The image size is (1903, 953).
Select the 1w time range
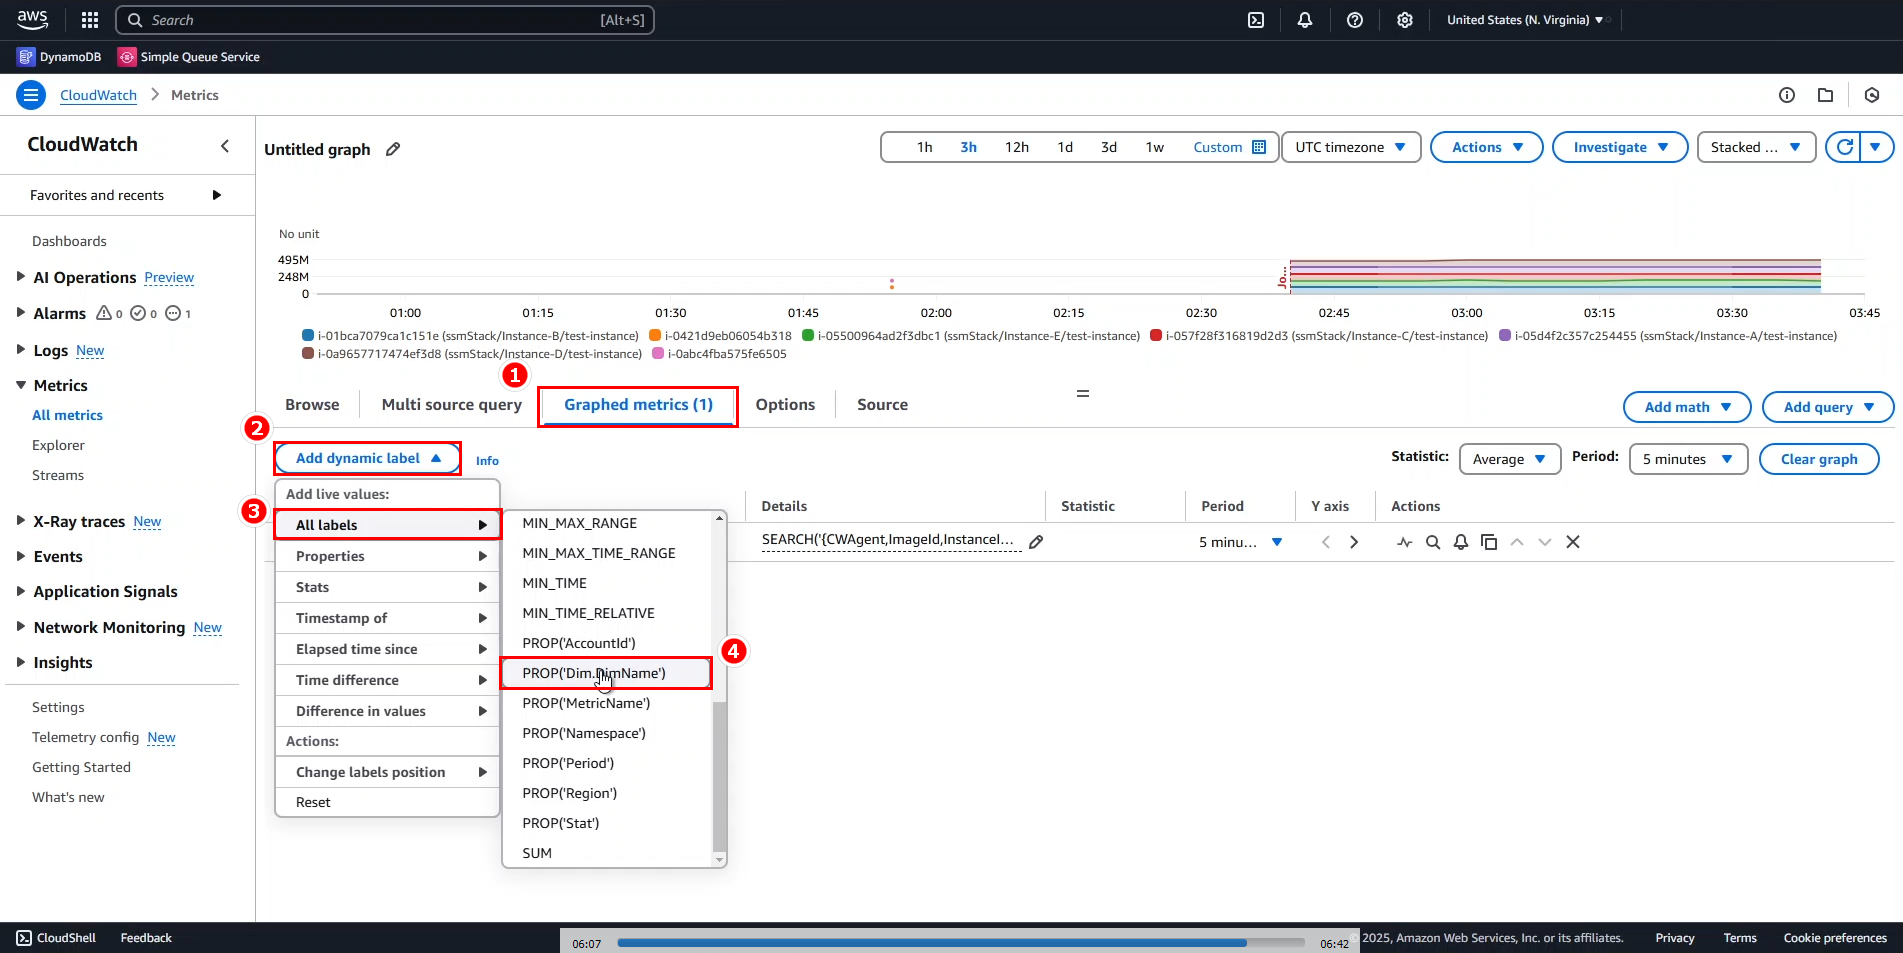pyautogui.click(x=1154, y=147)
